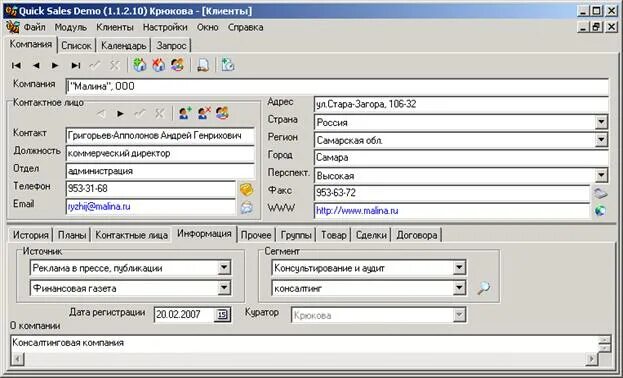Open the Файл menu

pos(35,27)
